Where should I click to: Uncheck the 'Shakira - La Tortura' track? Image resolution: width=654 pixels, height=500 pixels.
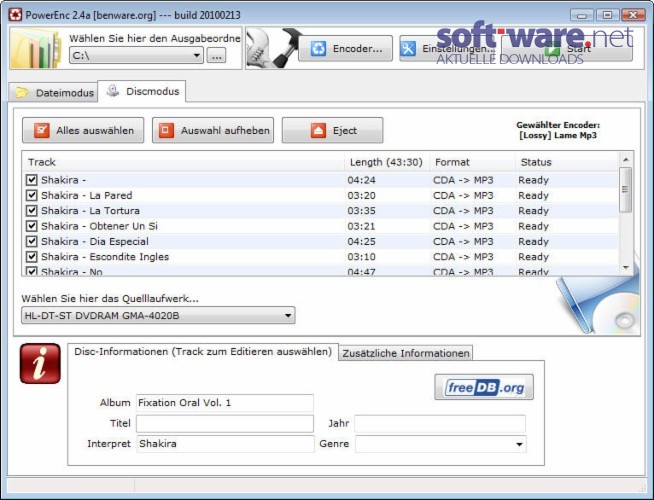(31, 211)
